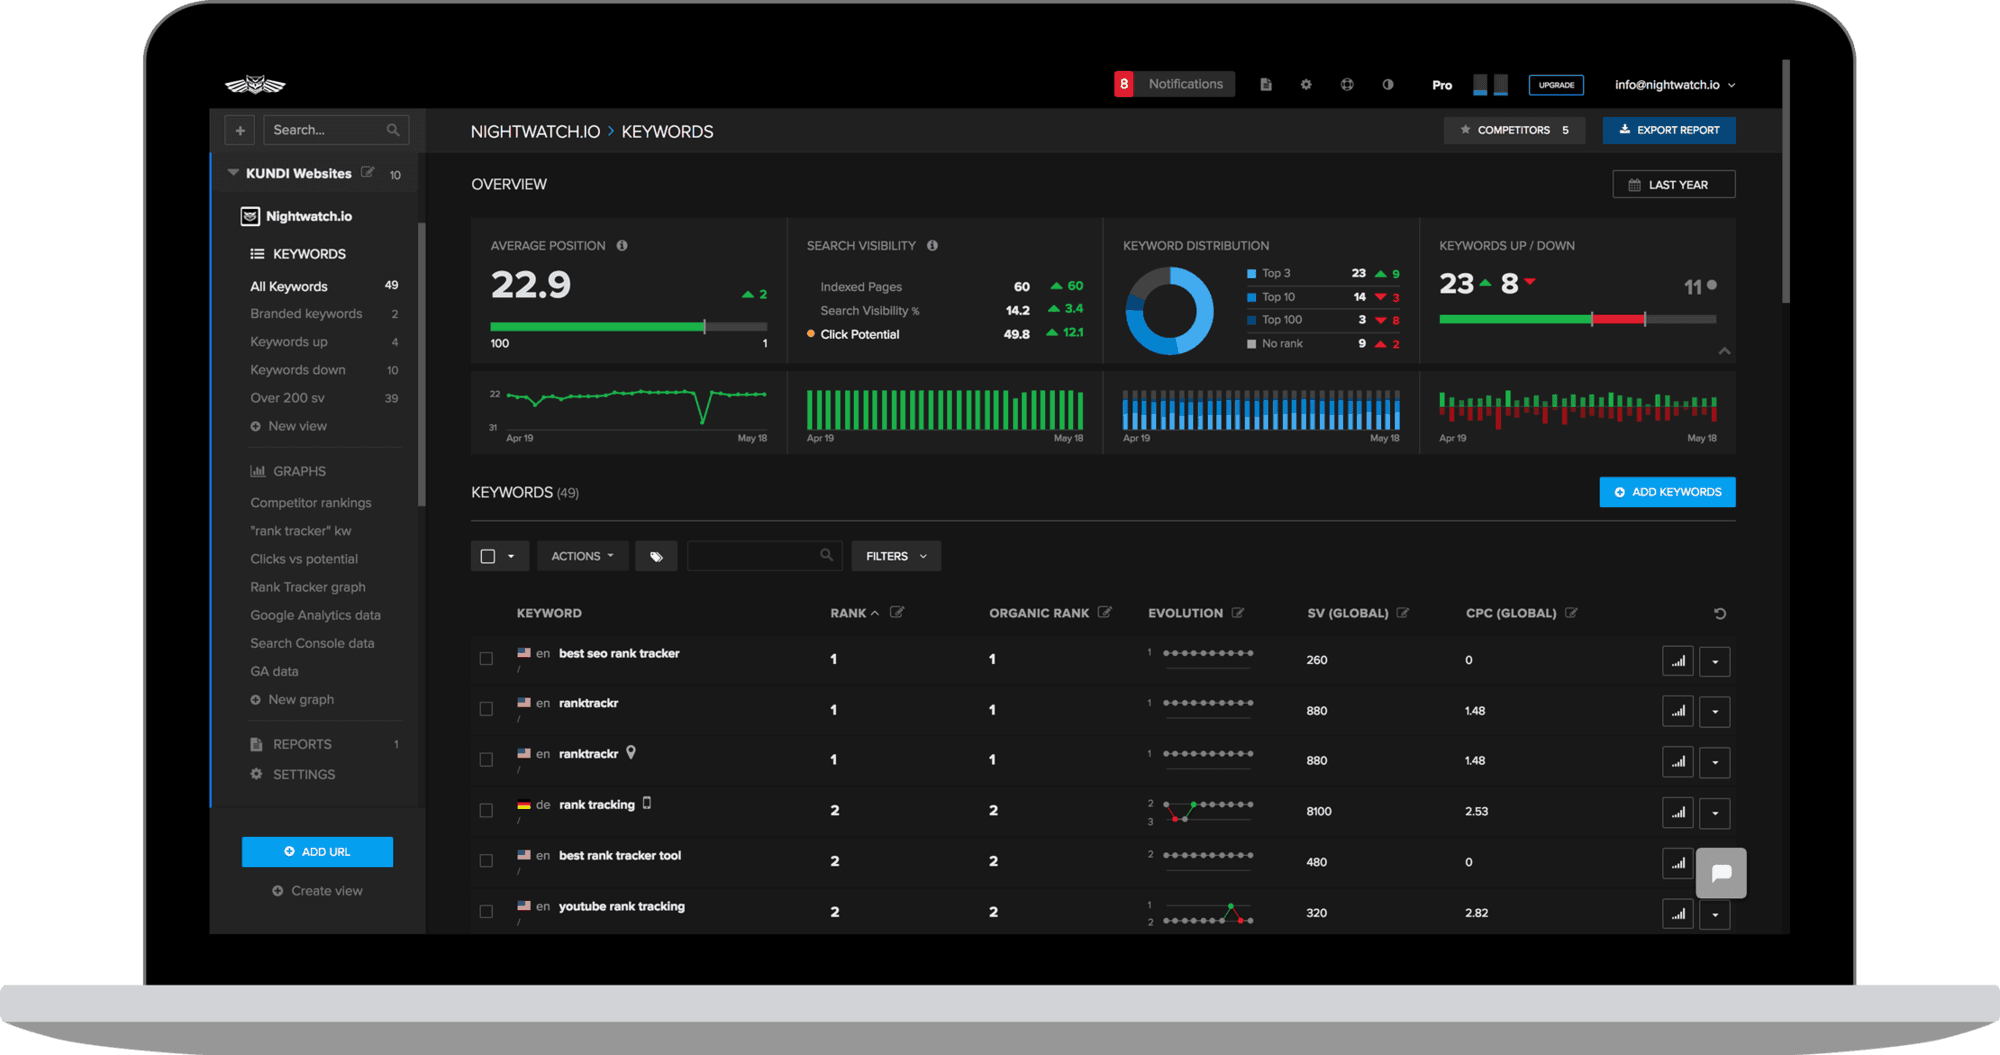Screen dimensions: 2000x1055
Task: Click the tag icon in keyword toolbar
Action: 656,556
